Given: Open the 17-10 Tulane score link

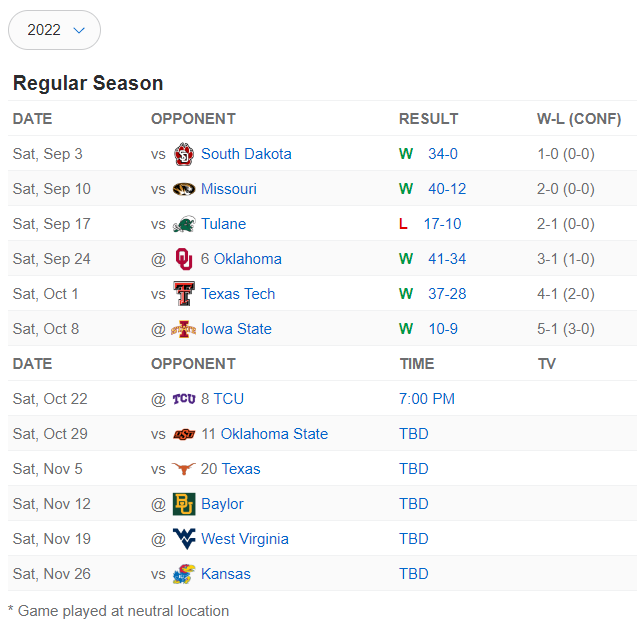Looking at the screenshot, I should (x=442, y=224).
